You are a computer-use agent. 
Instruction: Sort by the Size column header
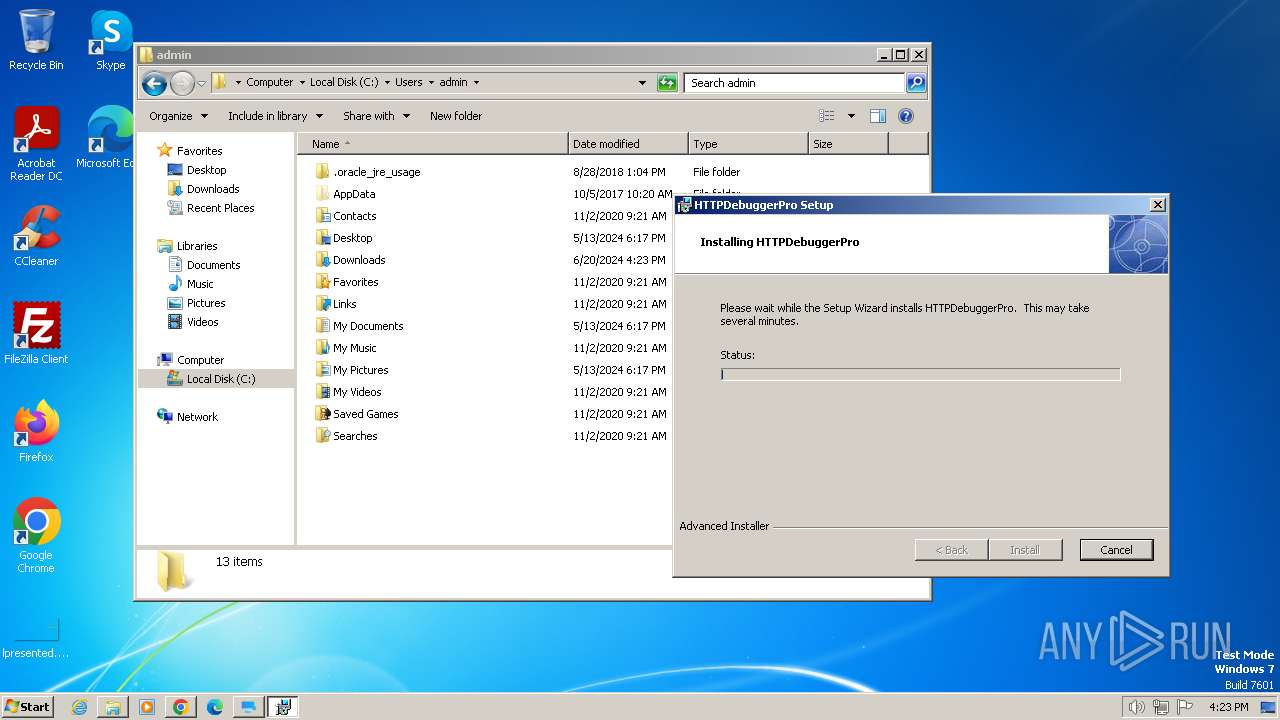click(848, 144)
